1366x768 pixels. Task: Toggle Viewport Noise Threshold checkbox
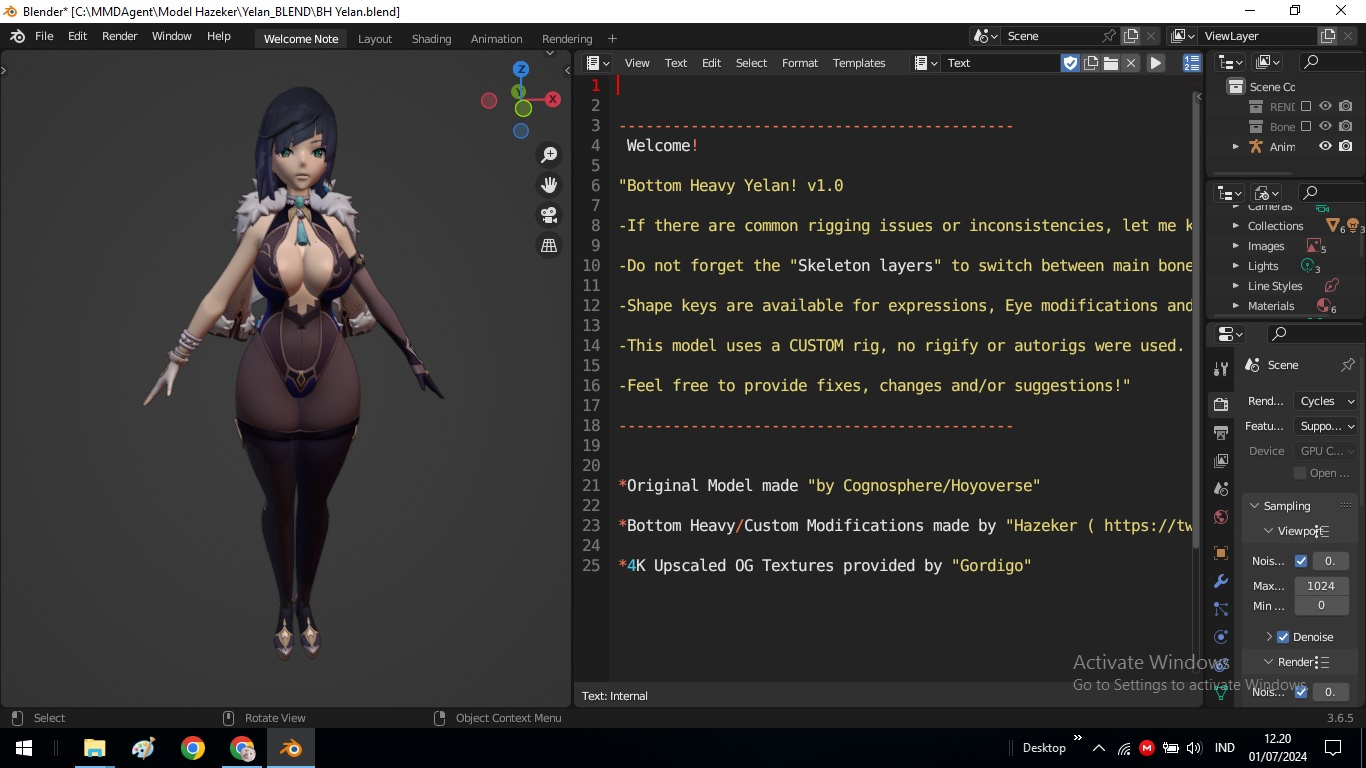(x=1301, y=561)
